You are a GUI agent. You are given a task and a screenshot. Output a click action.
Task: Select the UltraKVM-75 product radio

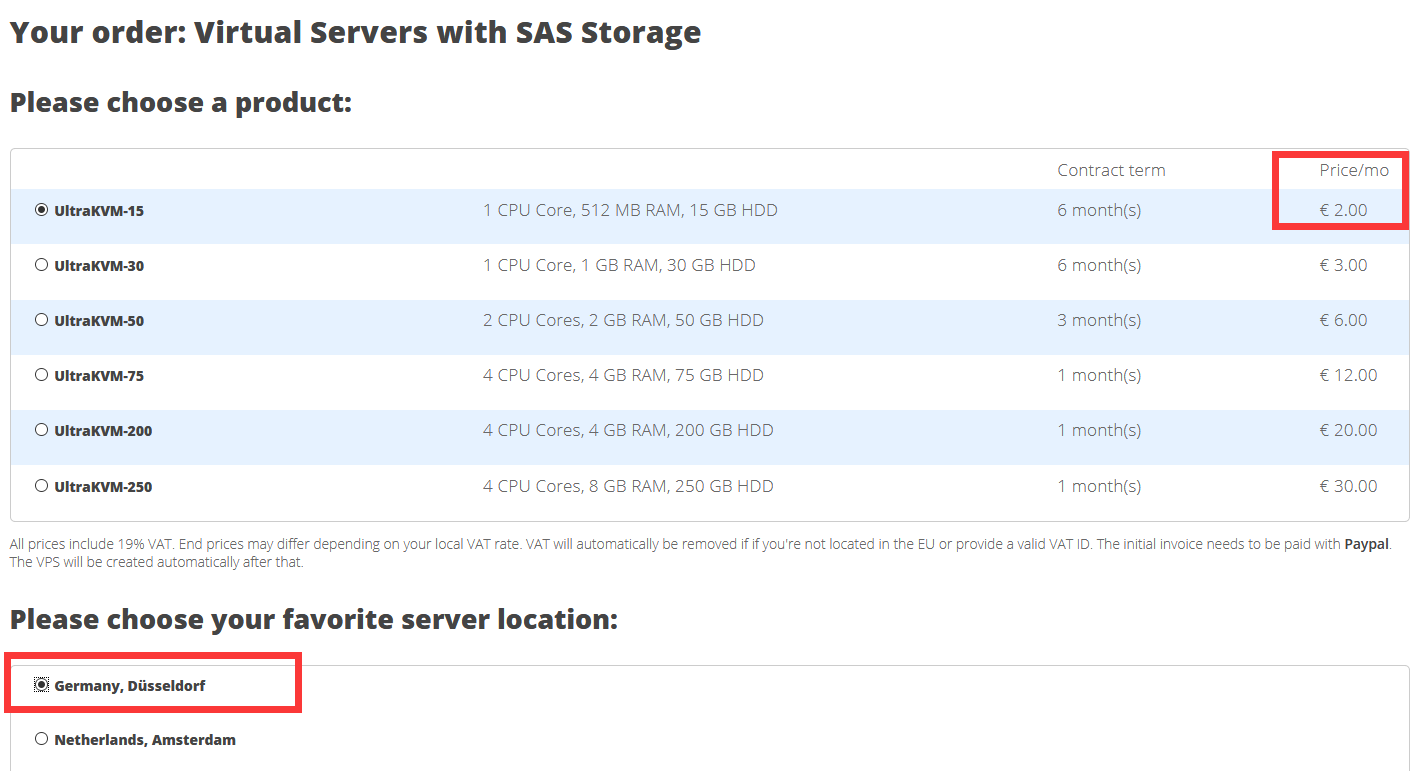click(41, 375)
